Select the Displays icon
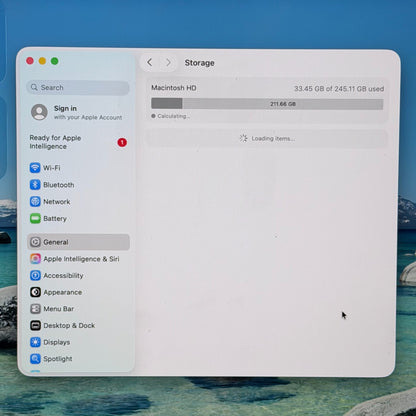 tap(35, 342)
